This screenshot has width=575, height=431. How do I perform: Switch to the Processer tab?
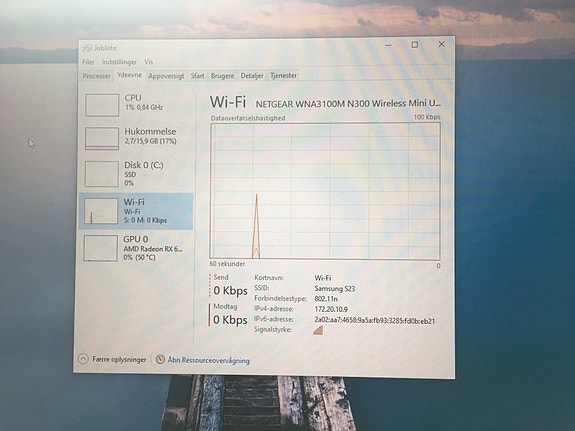[x=96, y=76]
